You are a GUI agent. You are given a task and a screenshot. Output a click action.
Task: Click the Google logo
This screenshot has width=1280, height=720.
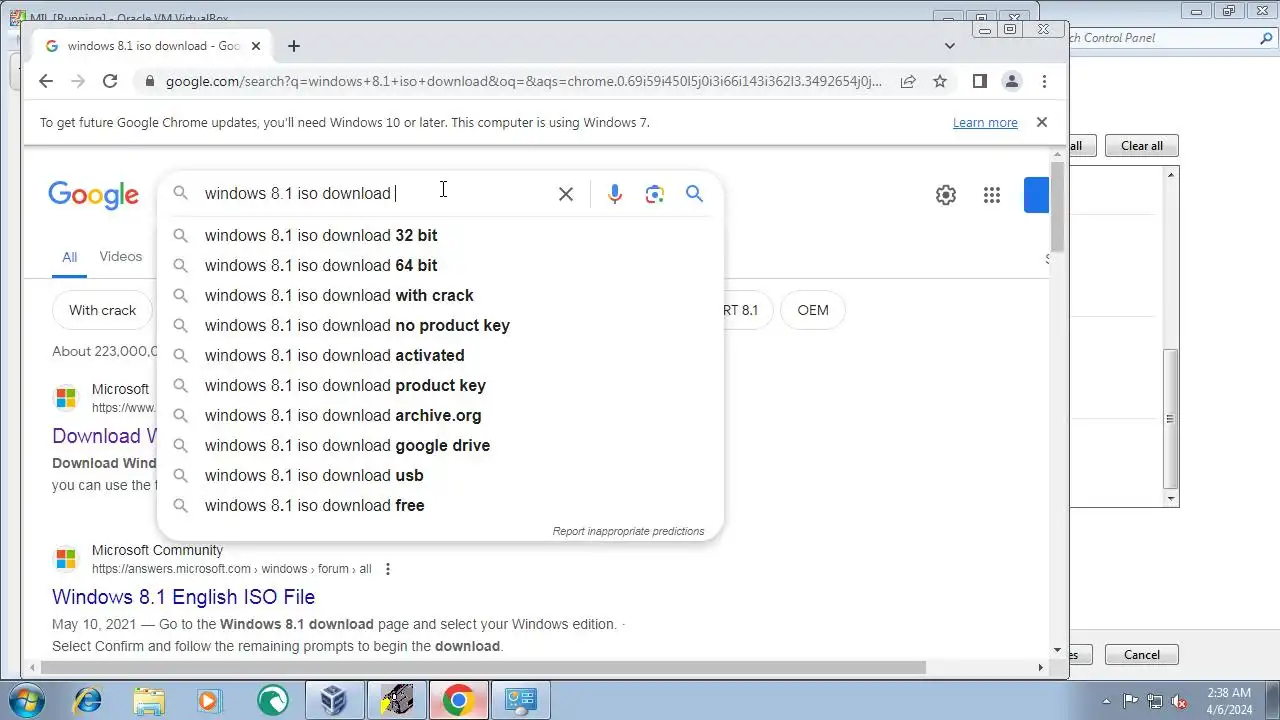point(93,195)
